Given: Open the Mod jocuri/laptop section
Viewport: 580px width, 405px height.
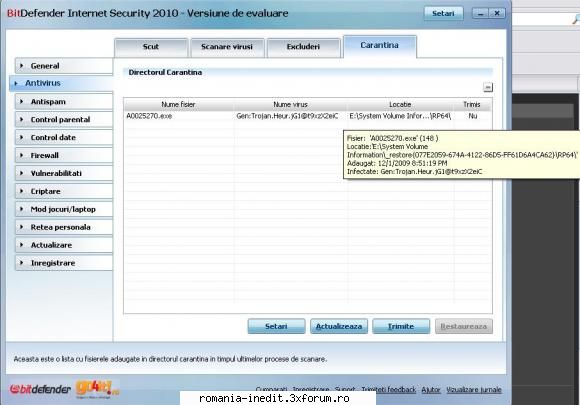Looking at the screenshot, I should 64,209.
